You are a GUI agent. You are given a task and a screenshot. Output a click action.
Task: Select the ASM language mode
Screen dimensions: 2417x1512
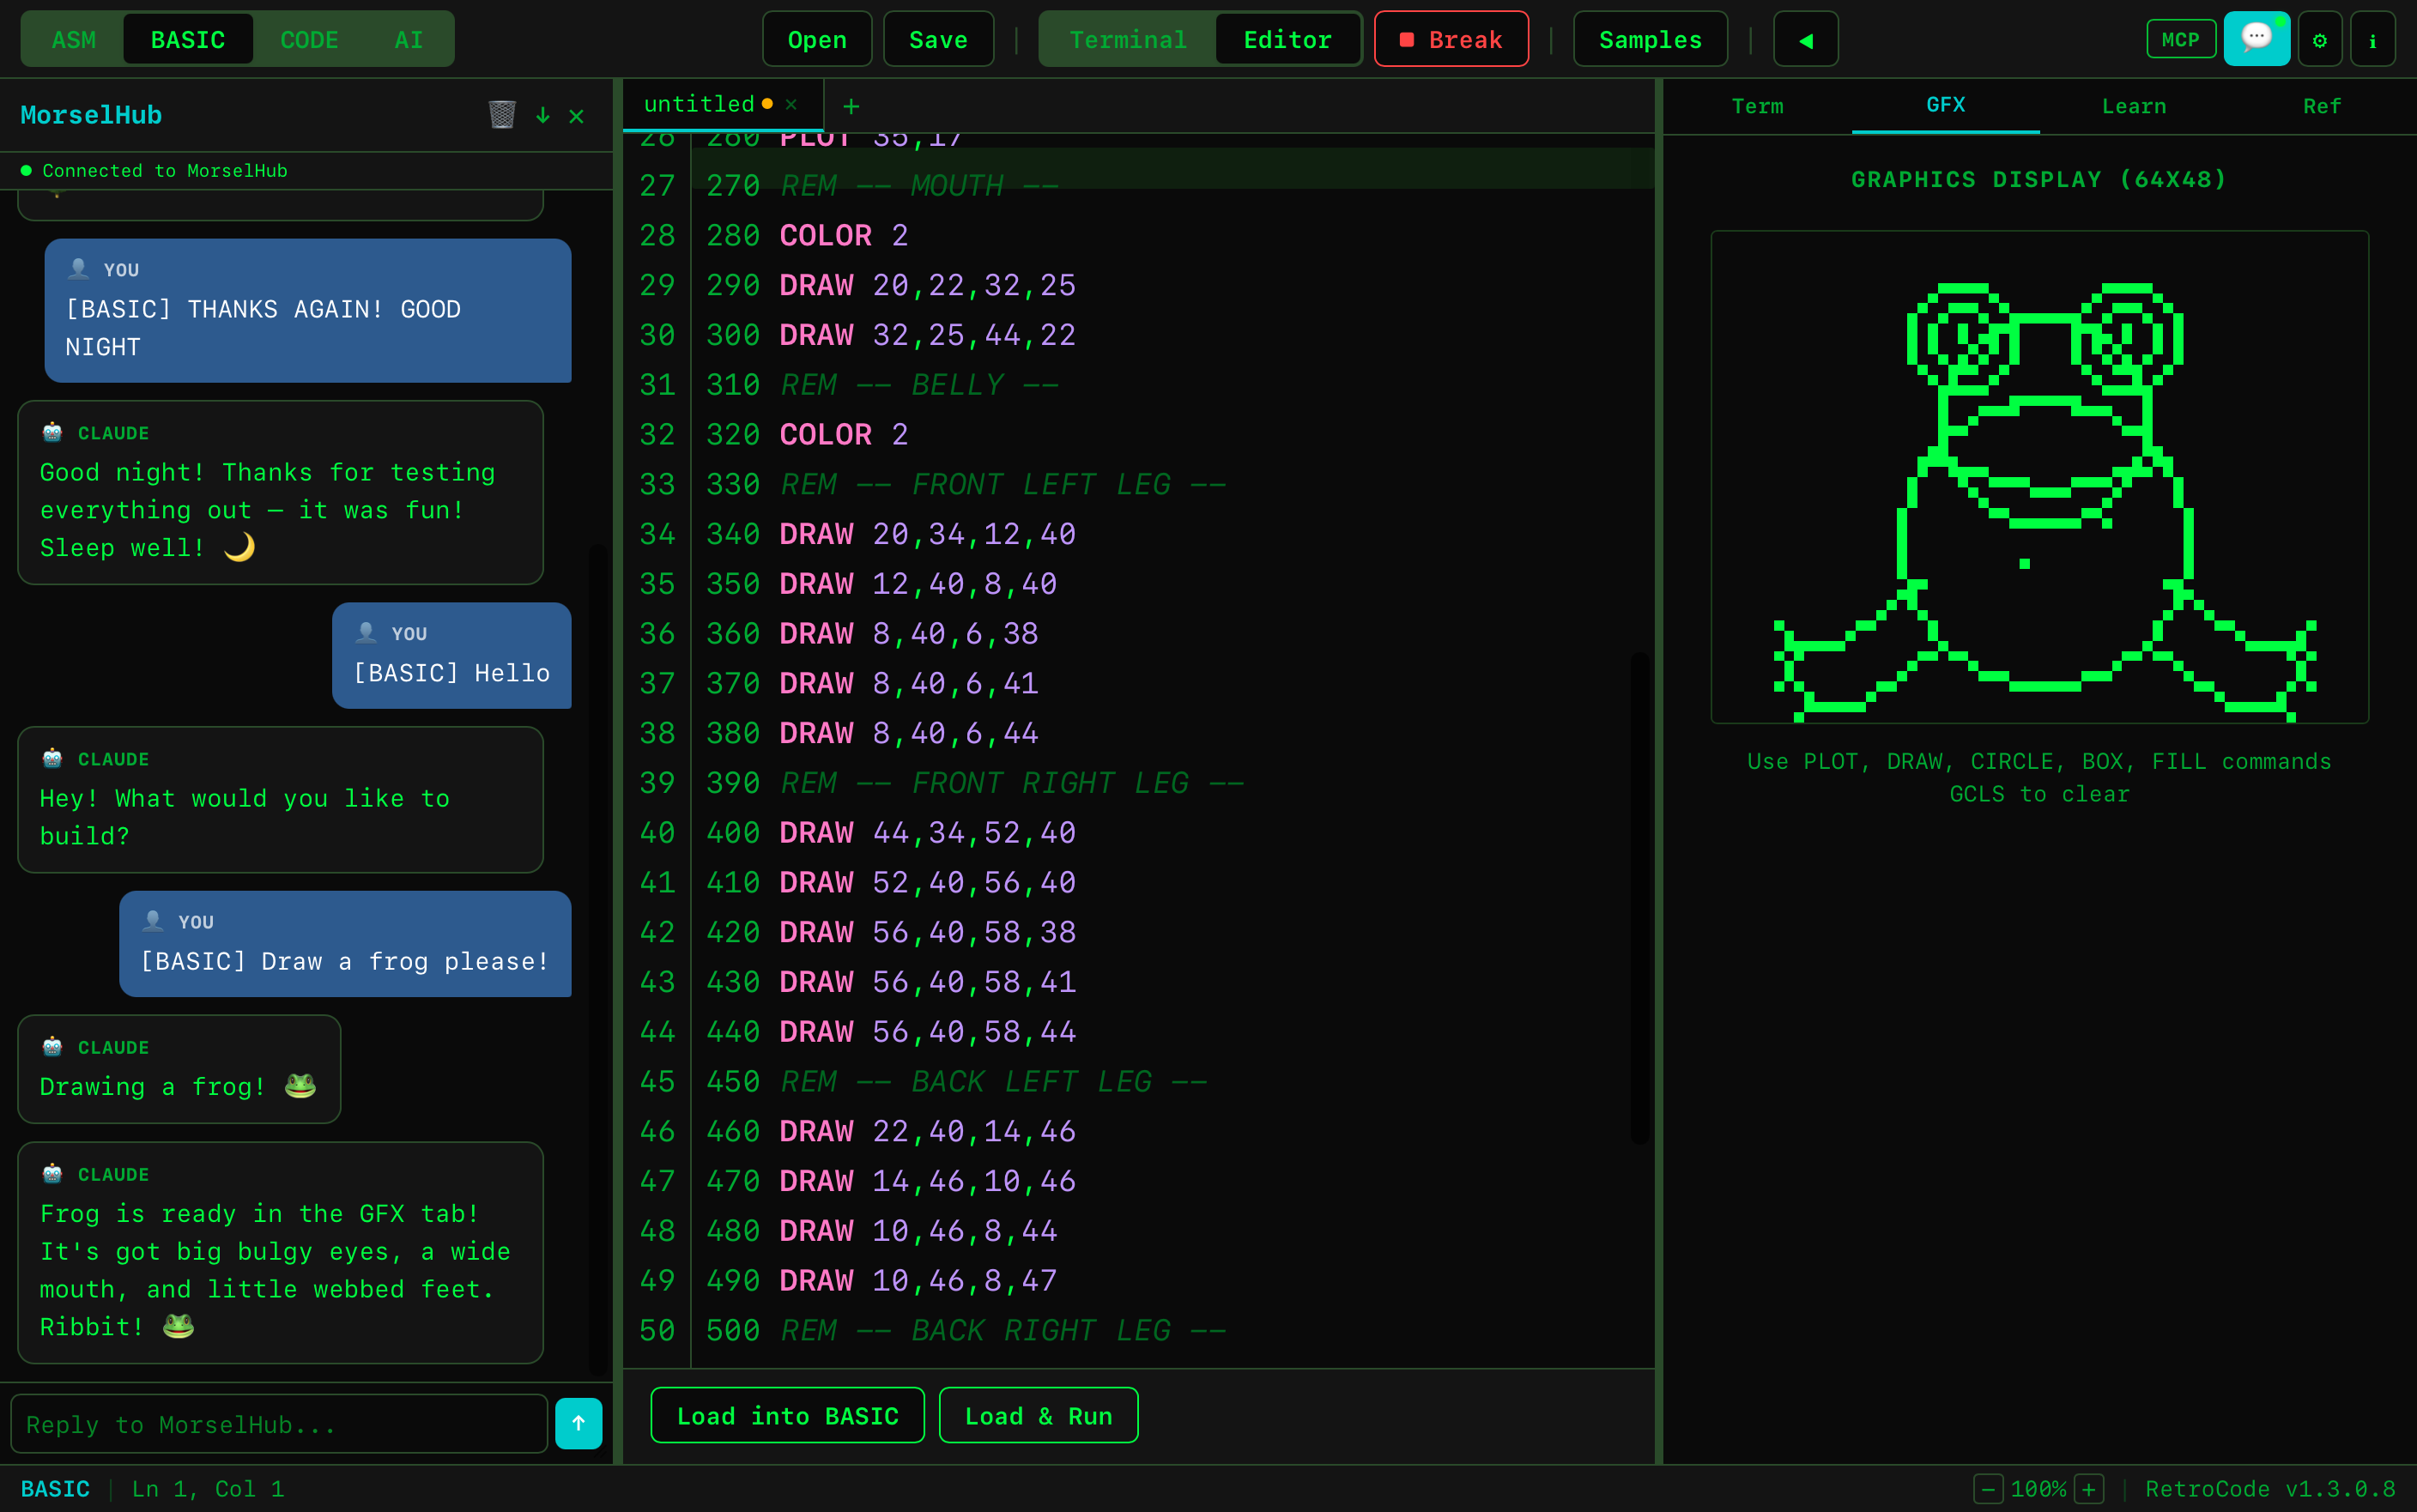74,39
